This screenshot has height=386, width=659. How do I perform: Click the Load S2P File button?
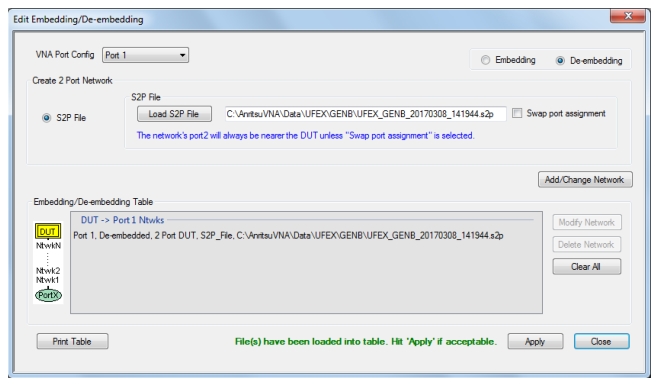(x=174, y=114)
